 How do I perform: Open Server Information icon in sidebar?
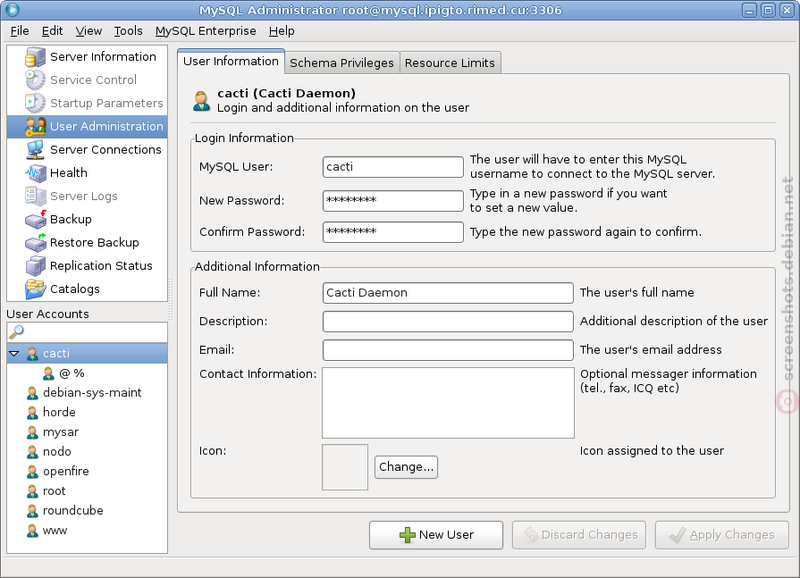[x=35, y=57]
